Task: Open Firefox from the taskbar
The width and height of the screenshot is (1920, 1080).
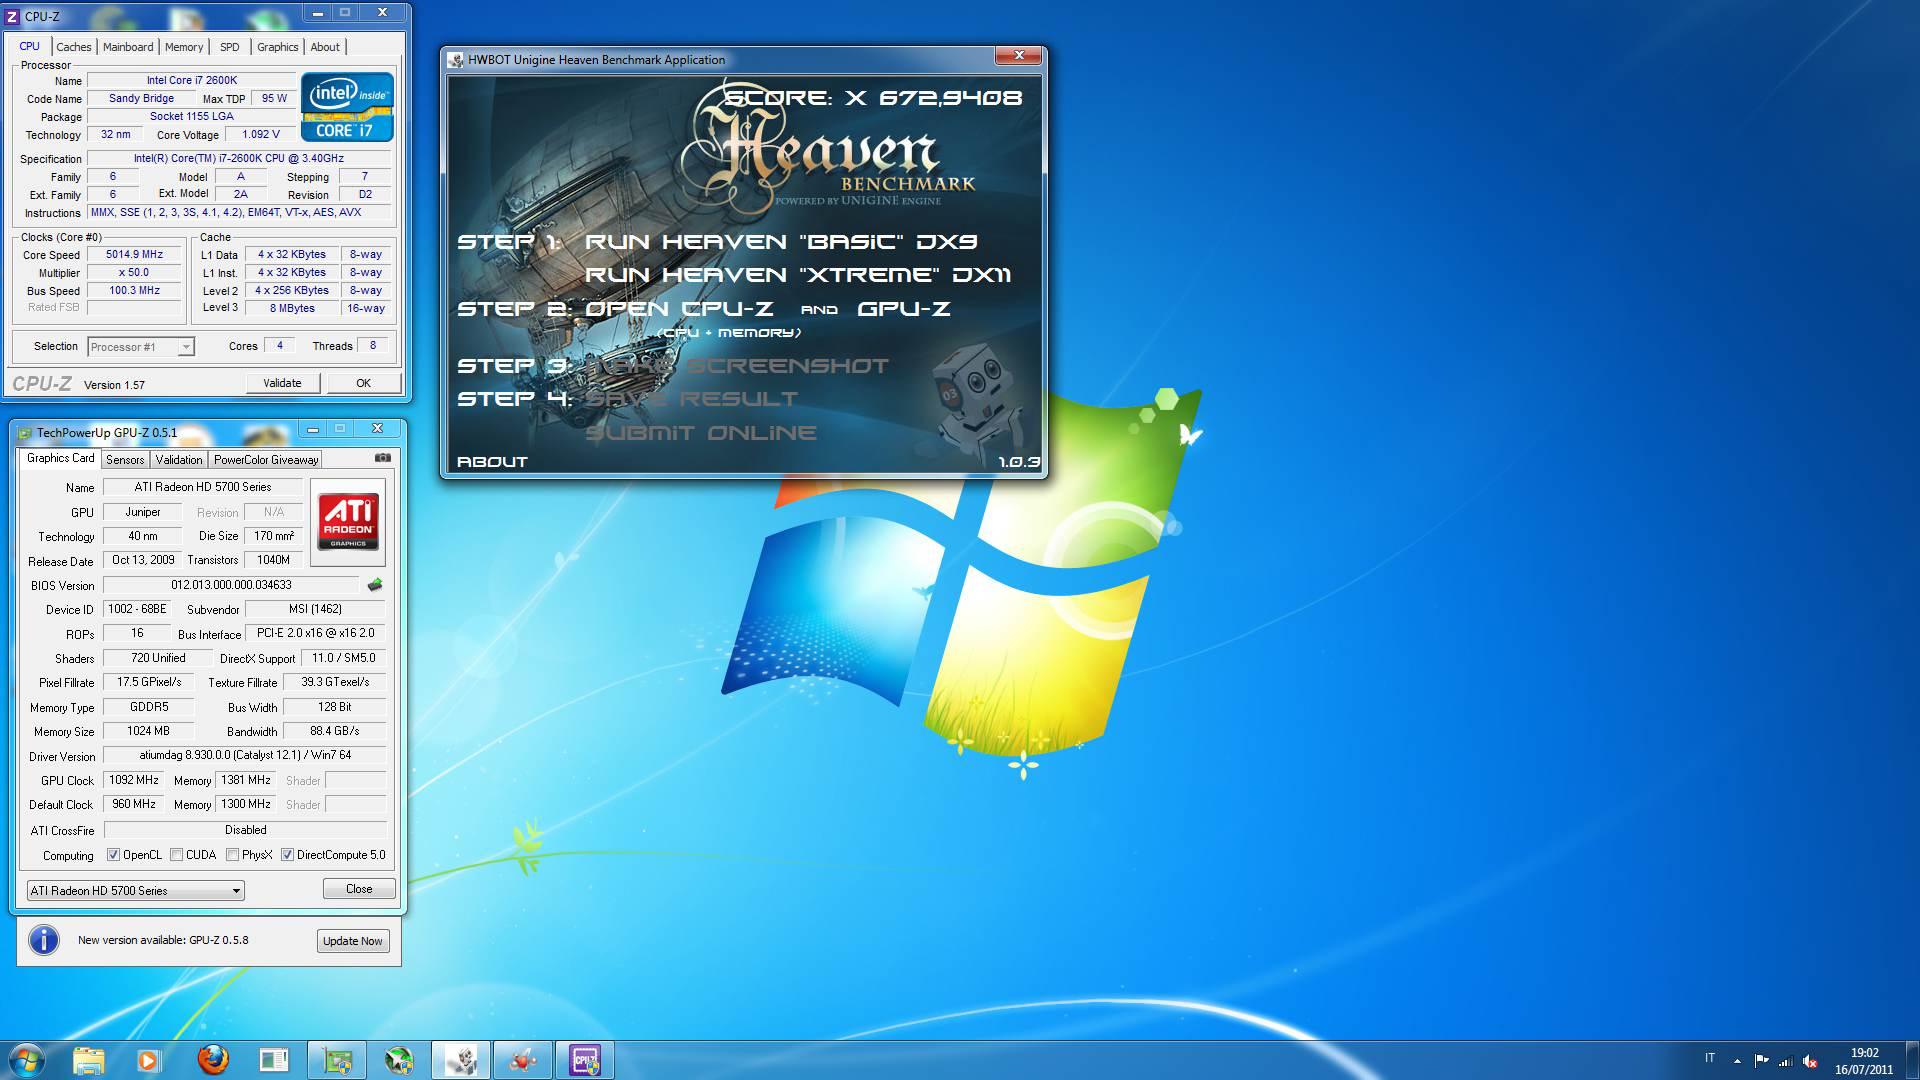Action: click(x=212, y=1059)
